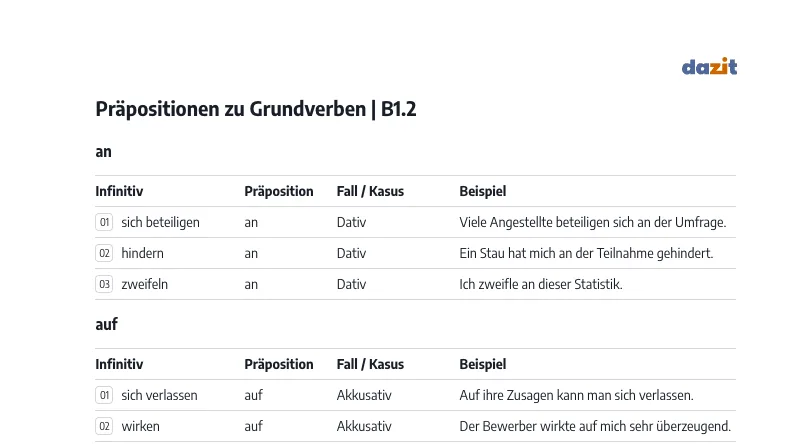This screenshot has width=794, height=447.
Task: Click example sentence about the Stau
Action: click(586, 253)
